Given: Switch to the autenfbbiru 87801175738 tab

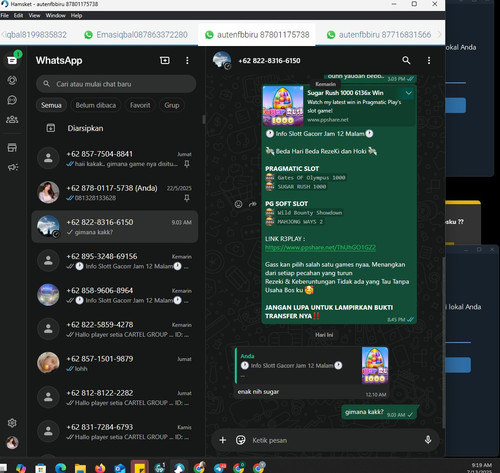Looking at the screenshot, I should (257, 35).
